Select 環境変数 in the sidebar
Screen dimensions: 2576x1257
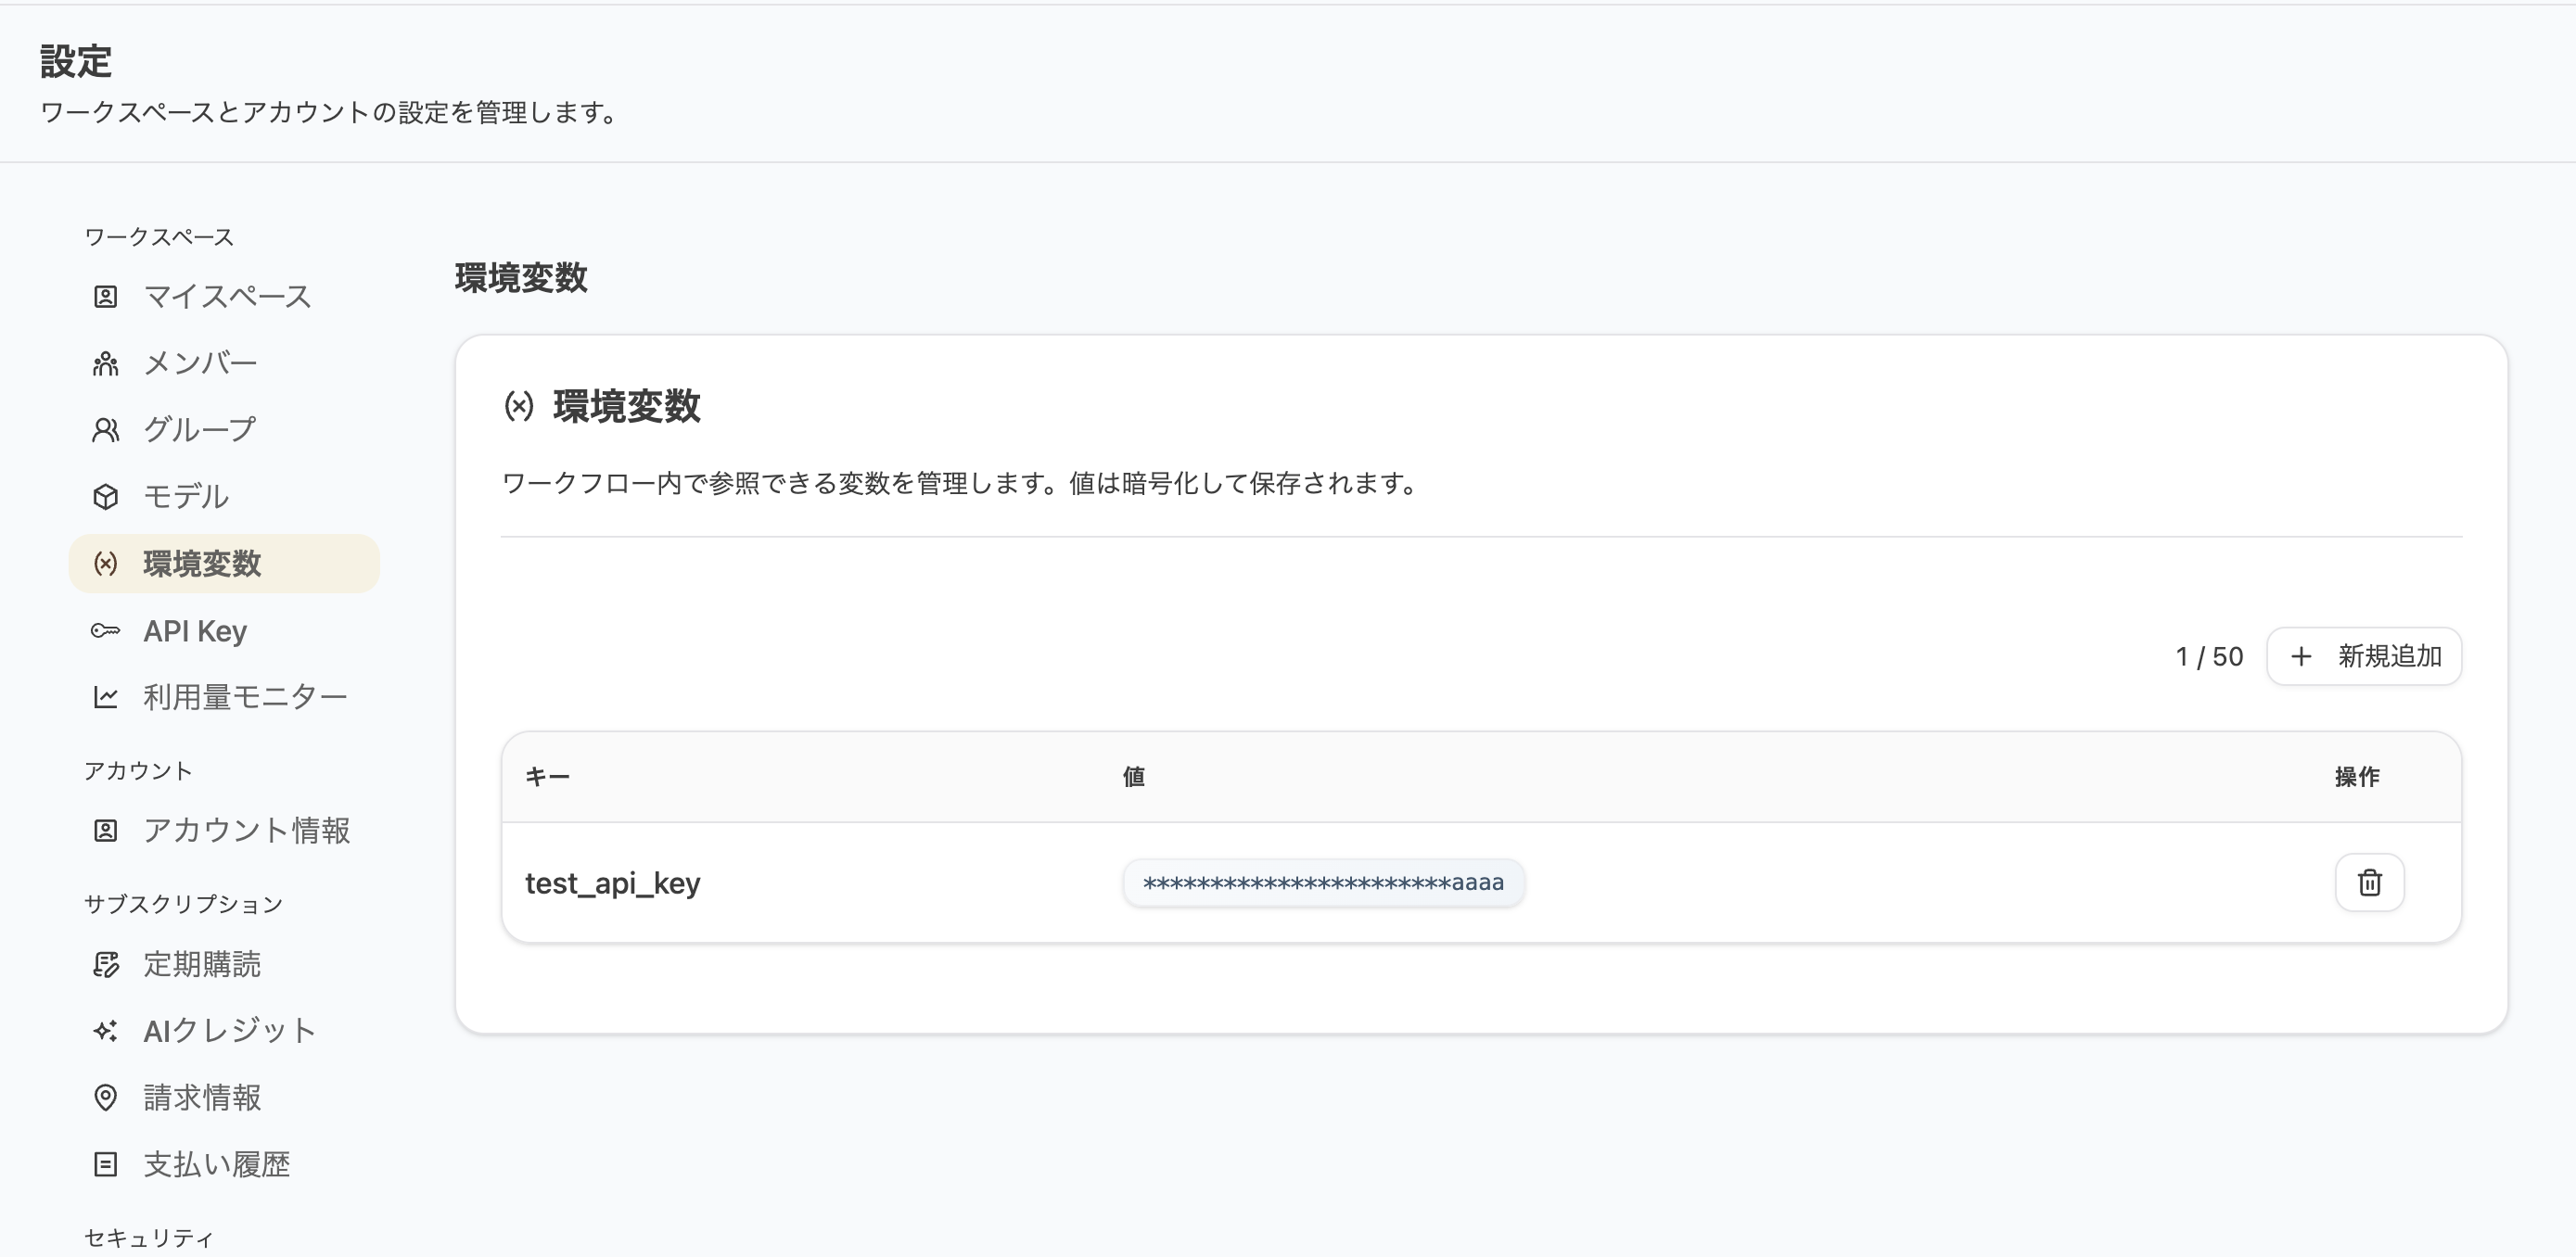click(x=224, y=564)
